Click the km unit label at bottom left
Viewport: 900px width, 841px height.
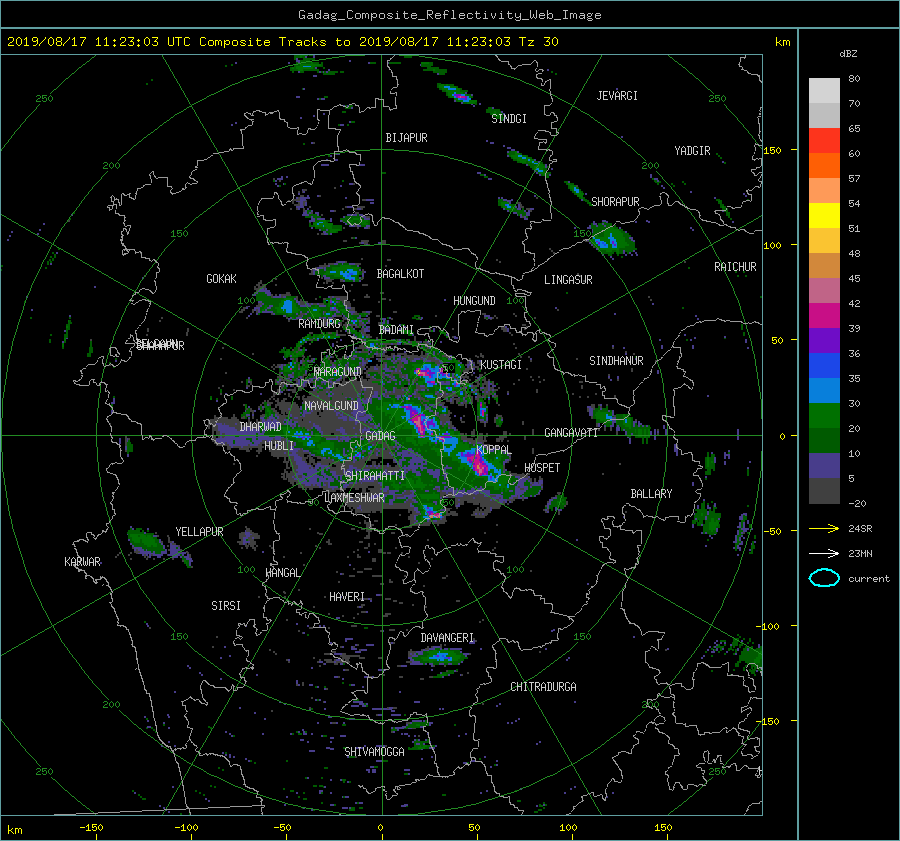(14, 830)
